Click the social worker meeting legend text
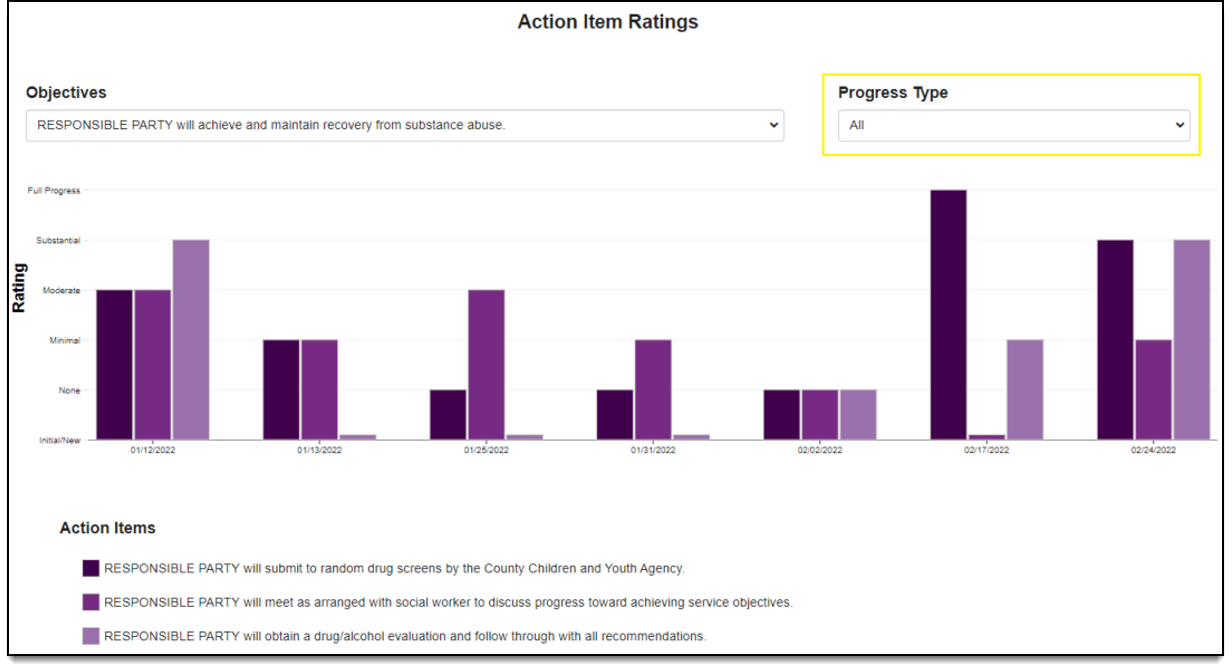1232x671 pixels. point(448,602)
